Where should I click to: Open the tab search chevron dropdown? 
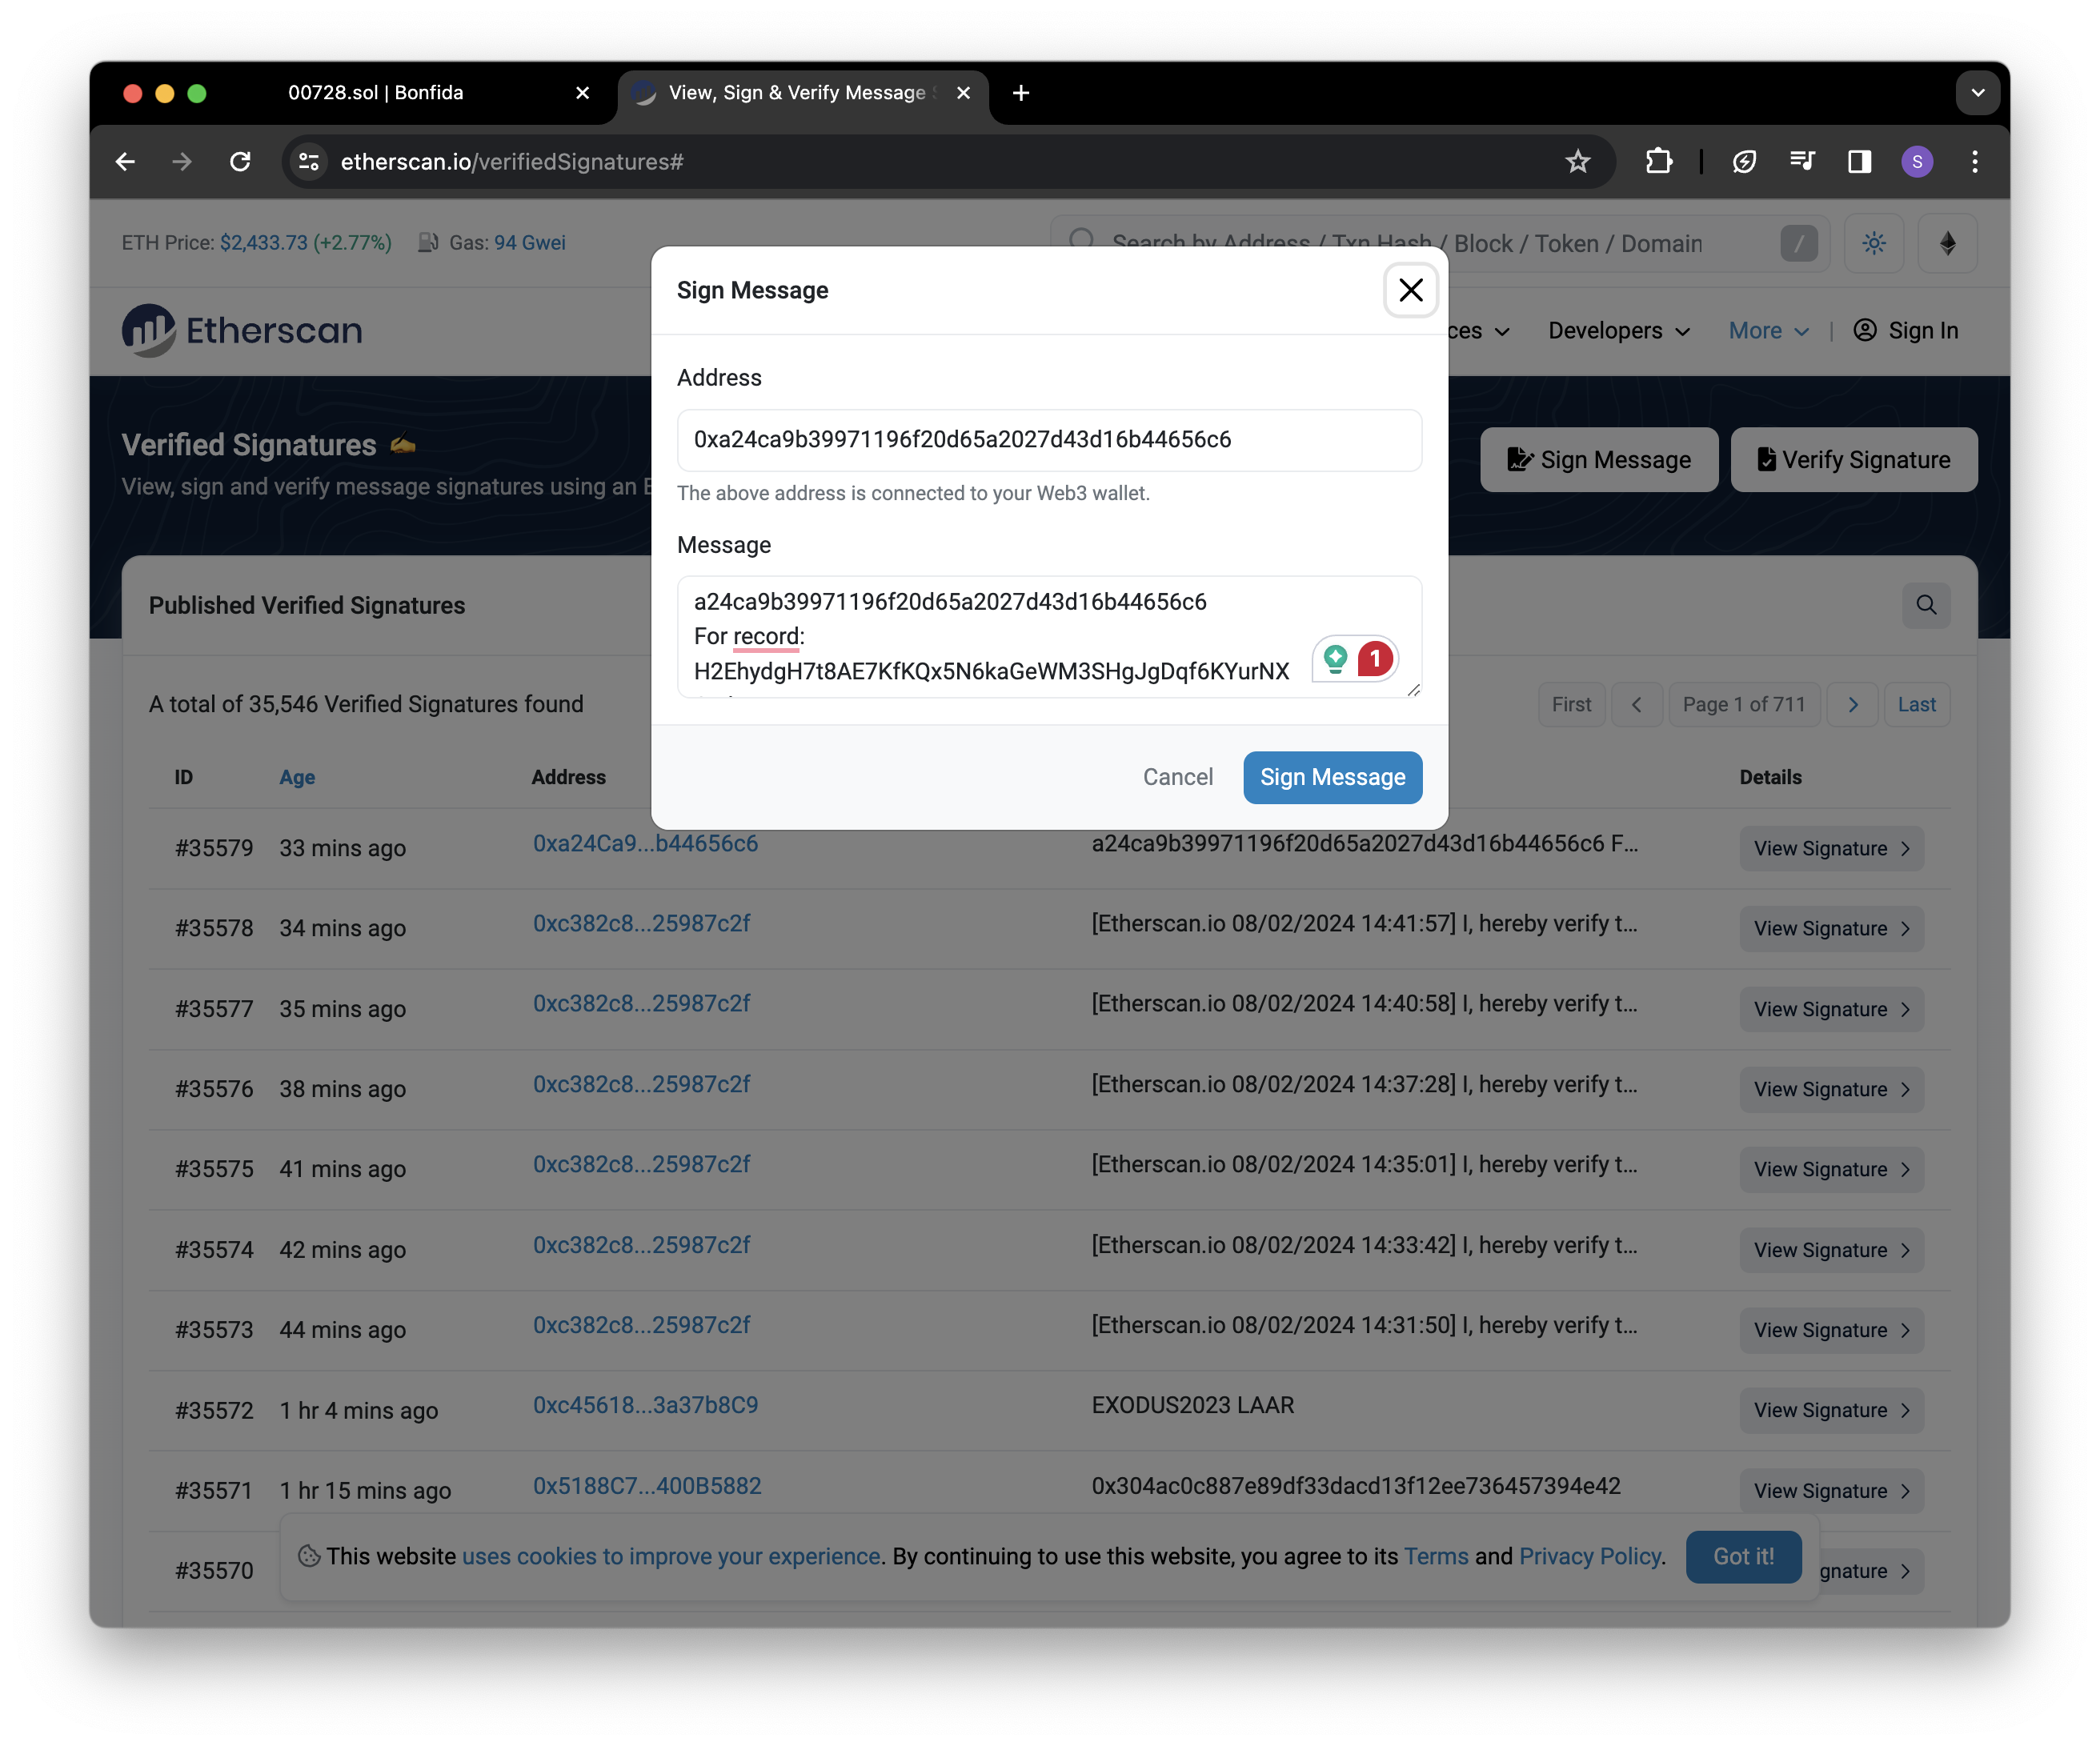click(x=1977, y=93)
